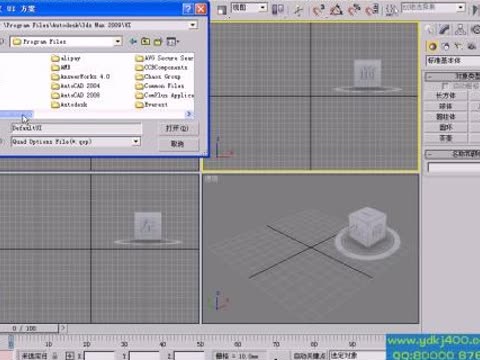Click the 圆柱体 (Cylinder) button
Screen dimensions: 480x360
446,117
